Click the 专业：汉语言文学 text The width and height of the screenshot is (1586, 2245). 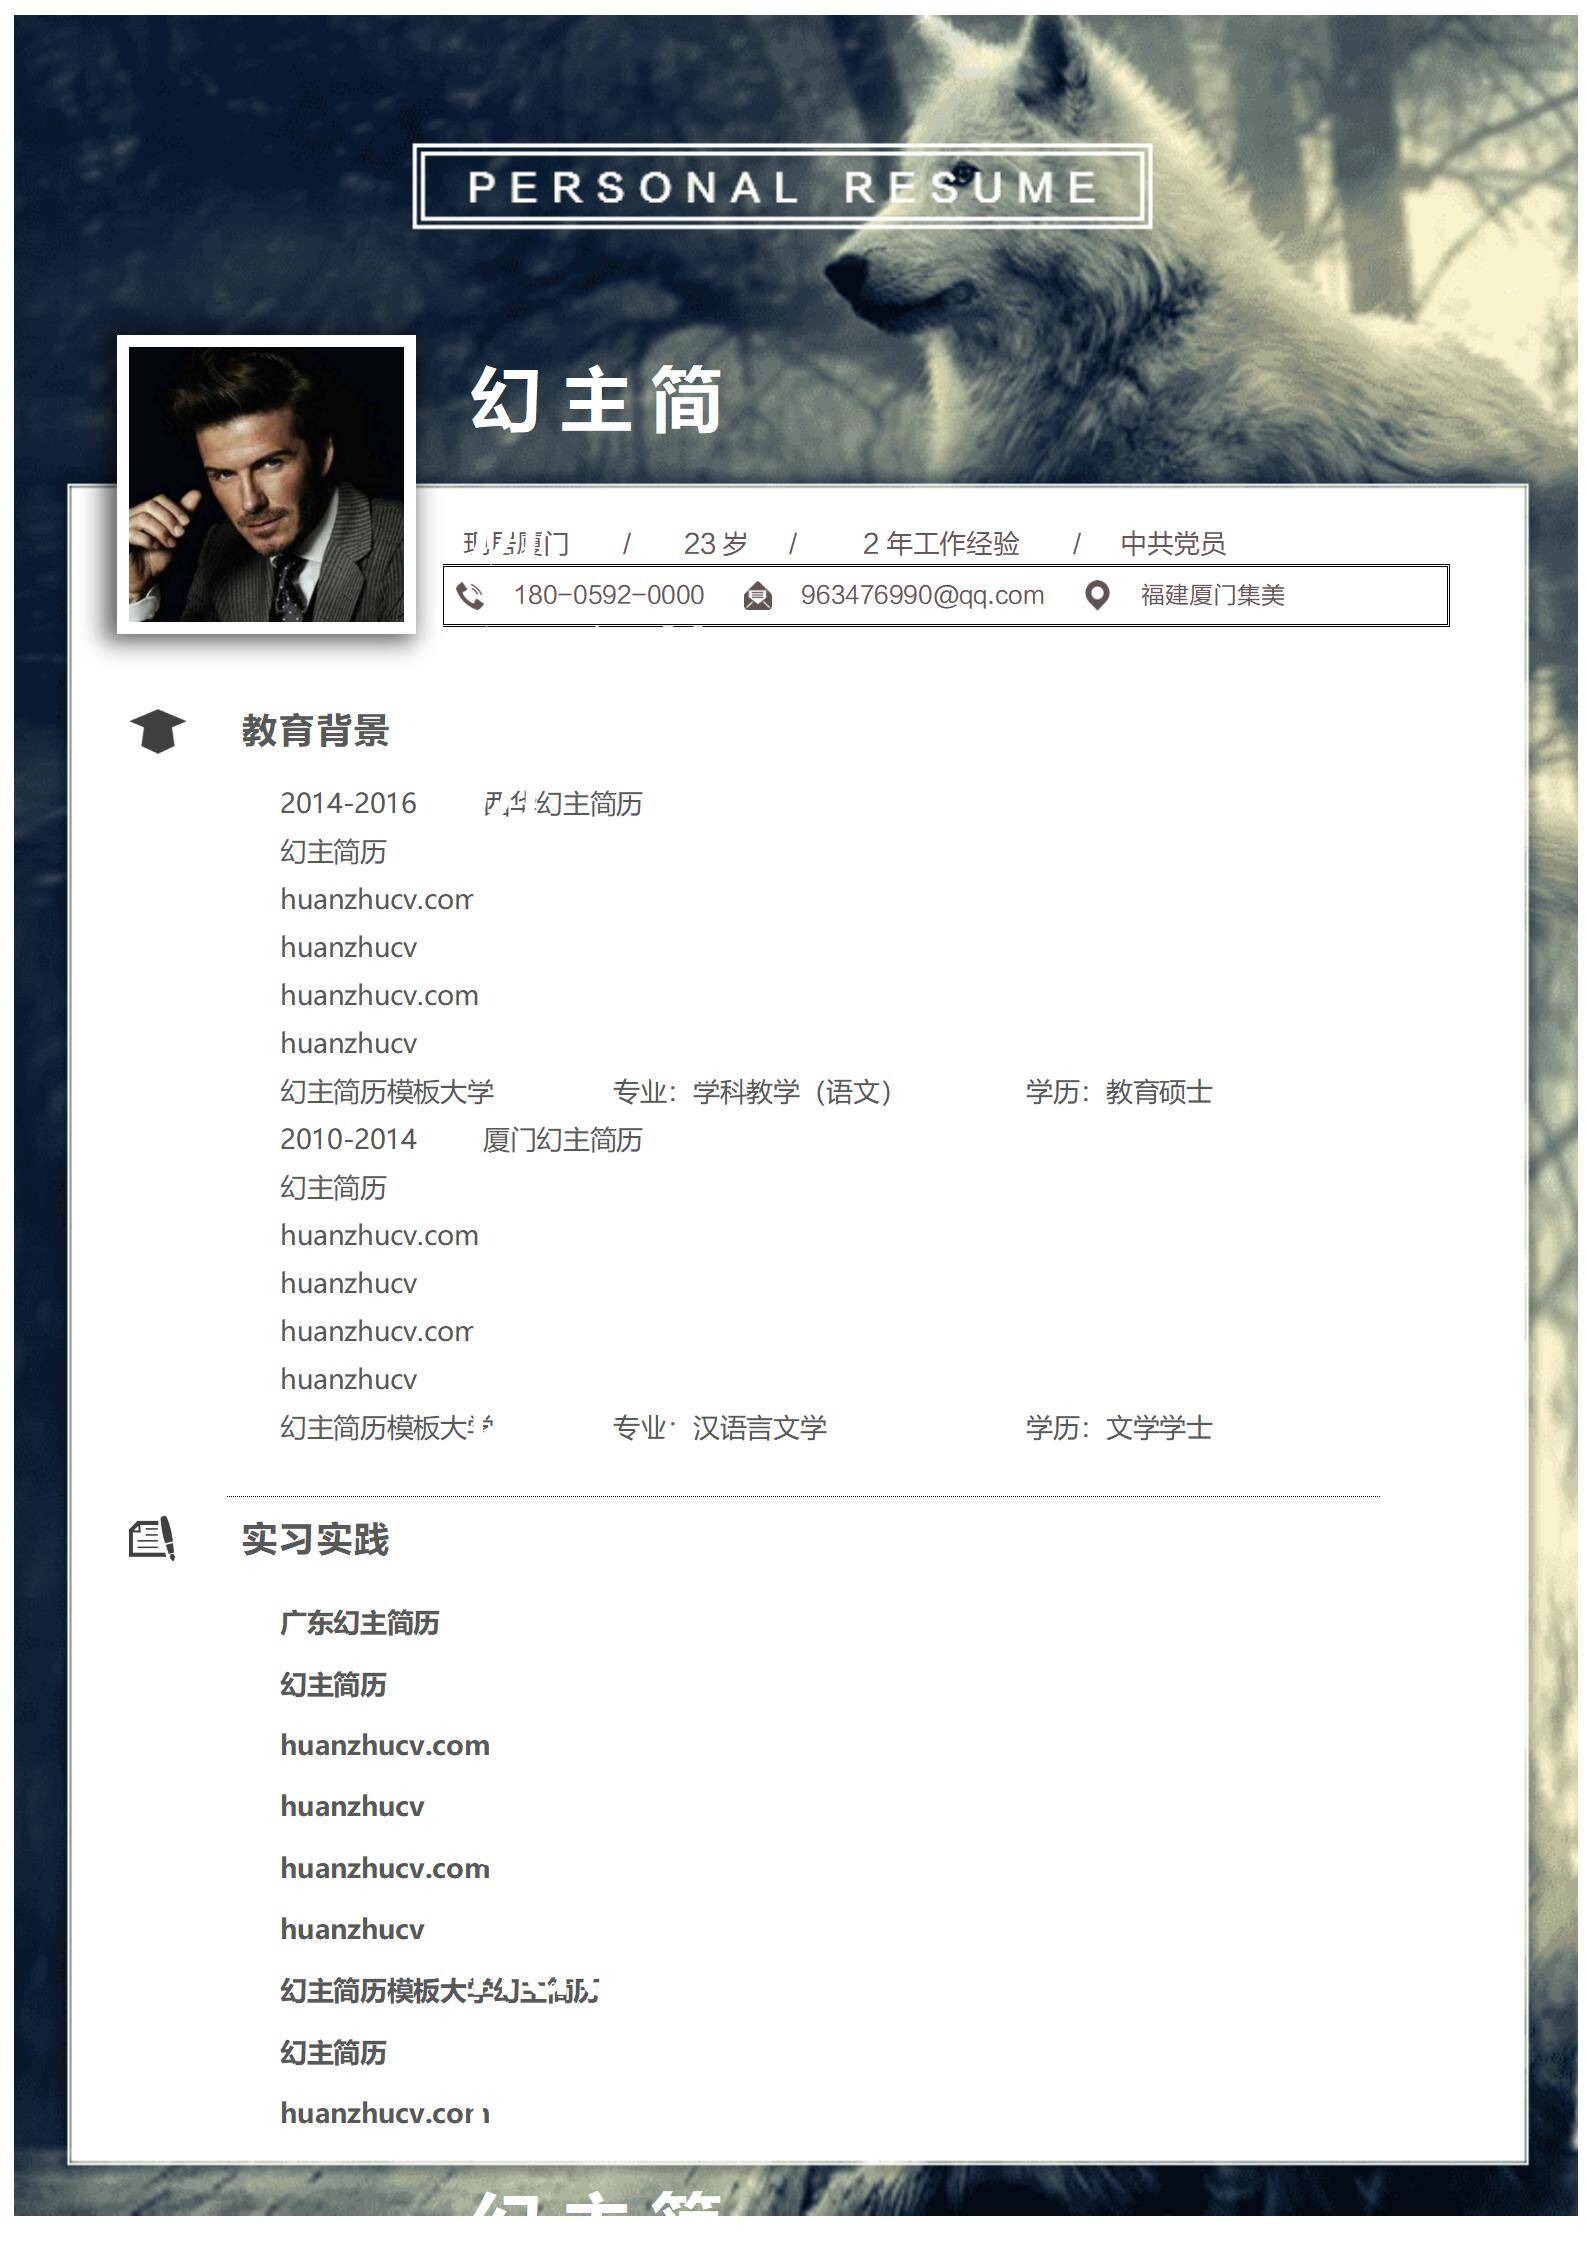720,1427
